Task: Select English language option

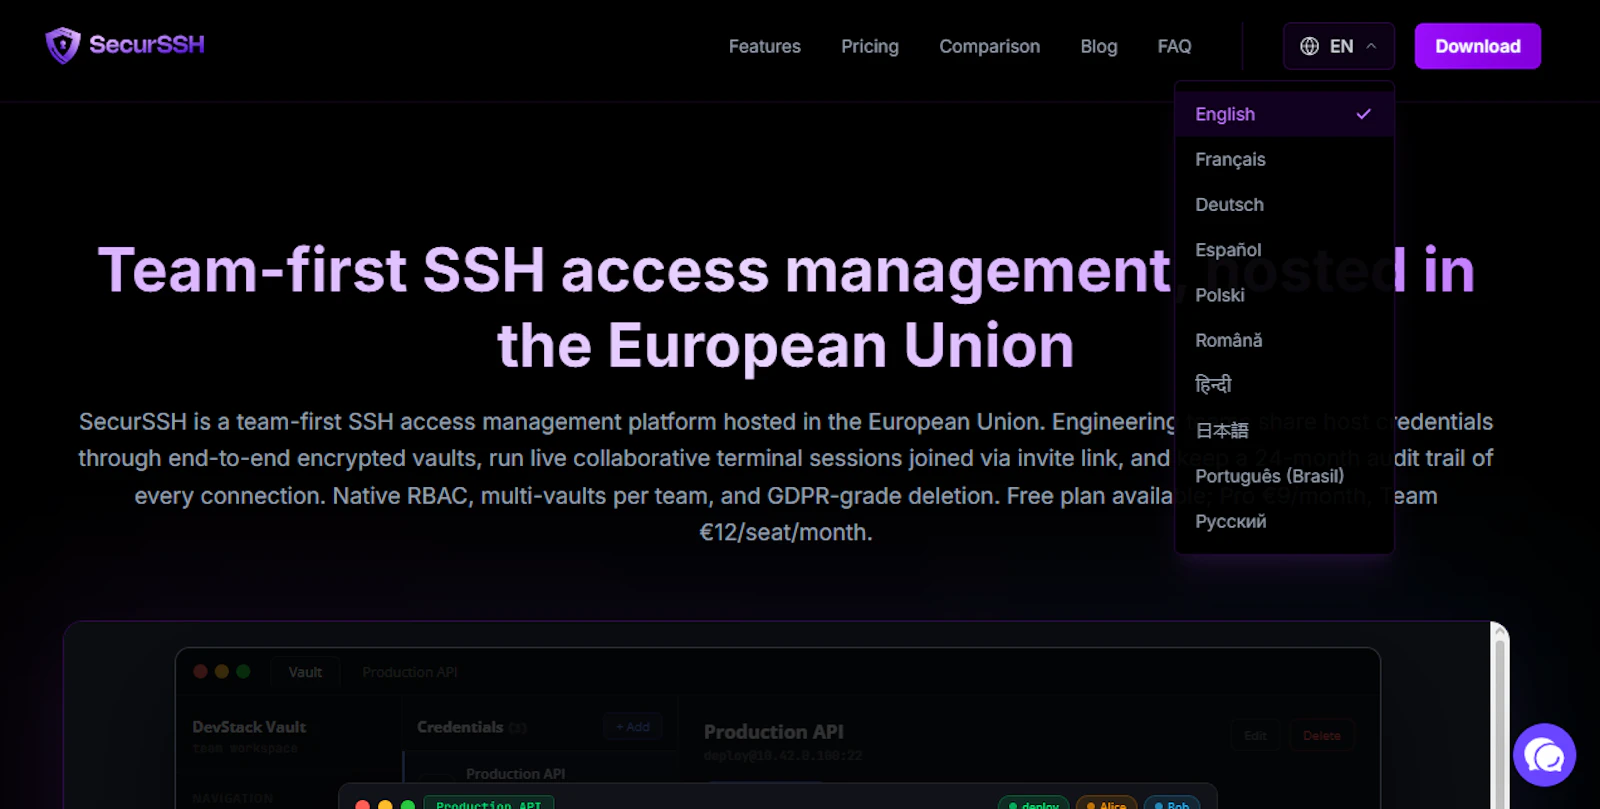Action: click(x=1284, y=114)
